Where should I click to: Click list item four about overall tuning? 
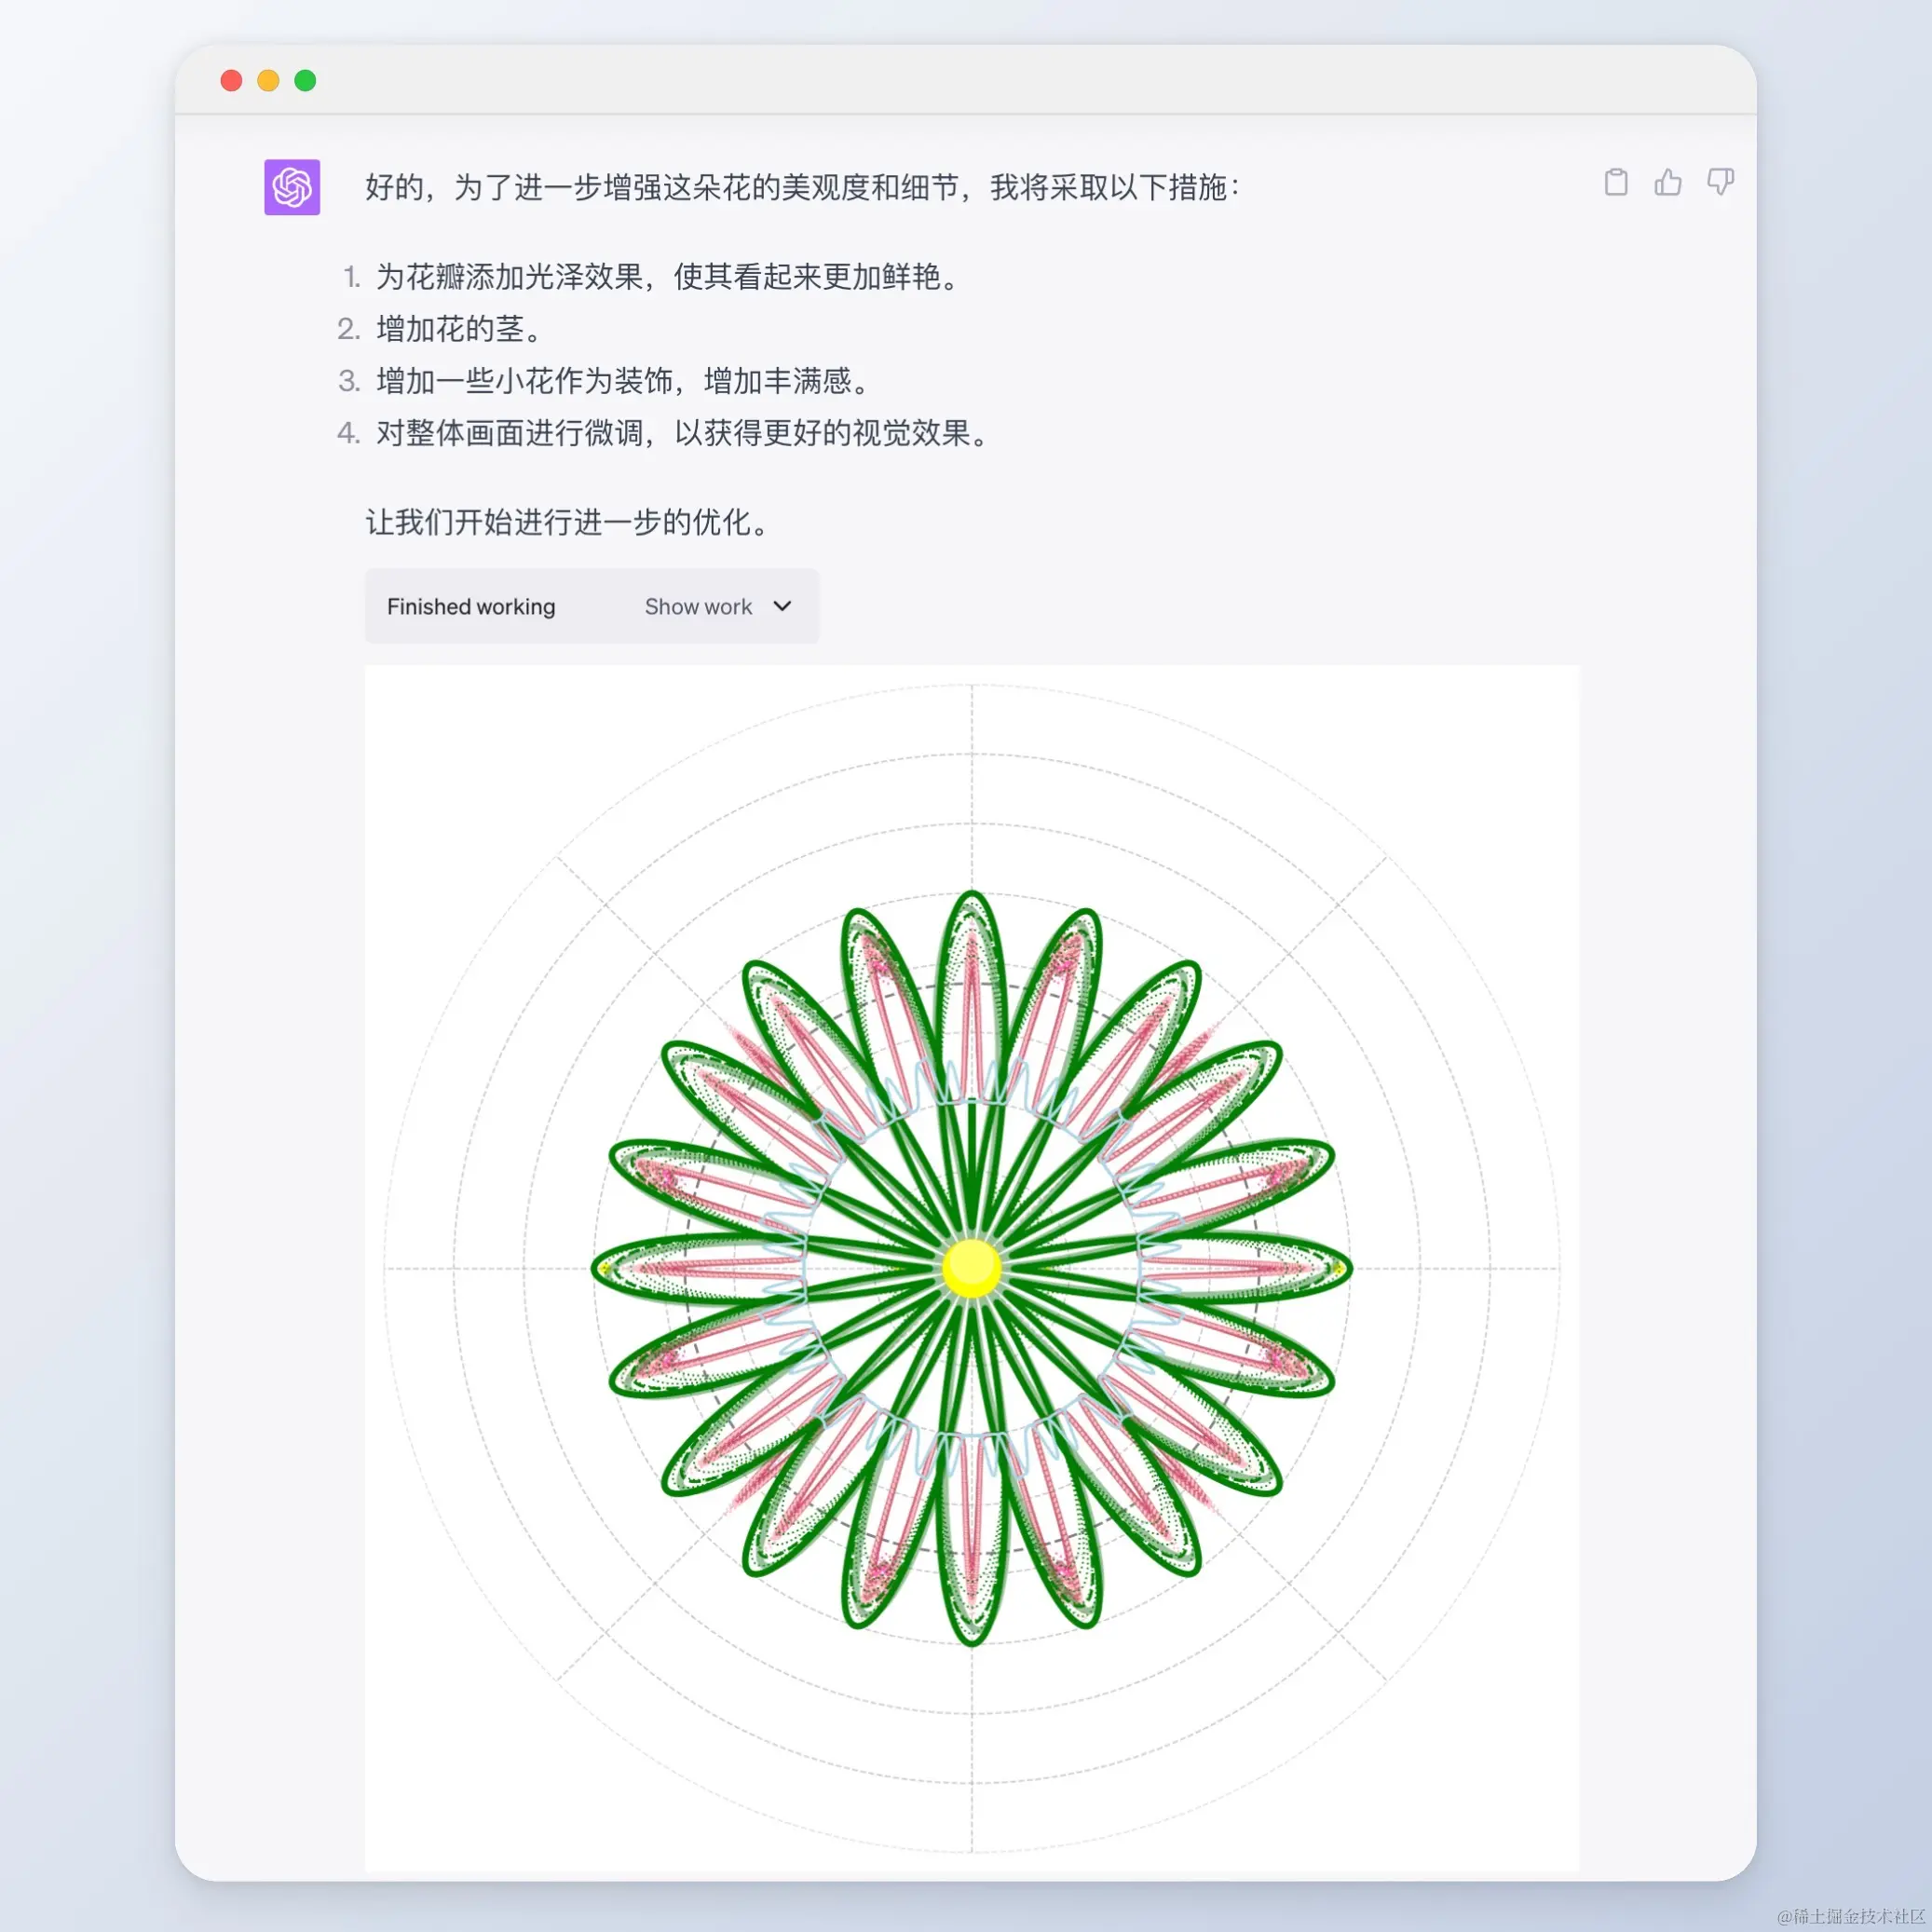(683, 433)
